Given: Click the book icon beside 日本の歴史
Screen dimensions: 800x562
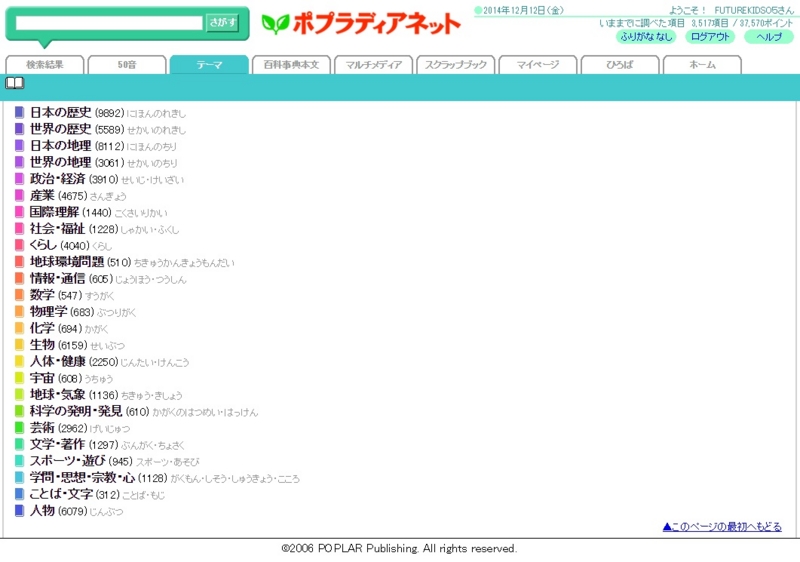Looking at the screenshot, I should pos(19,112).
